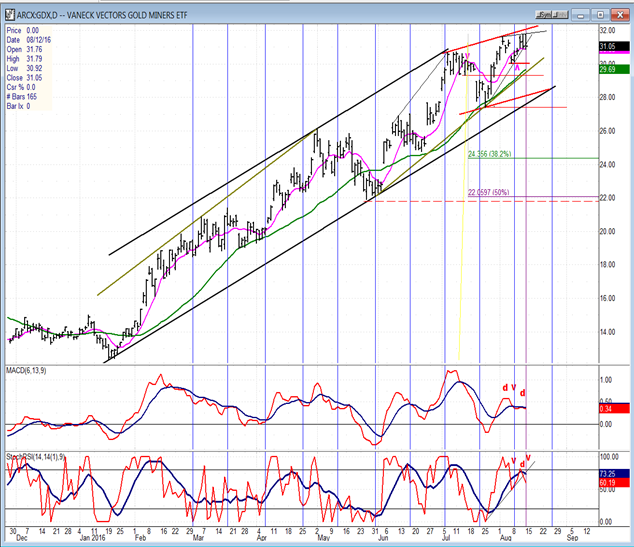This screenshot has height=547, width=634.
Task: Click the 32.00 label on price axis
Action: coord(608,30)
